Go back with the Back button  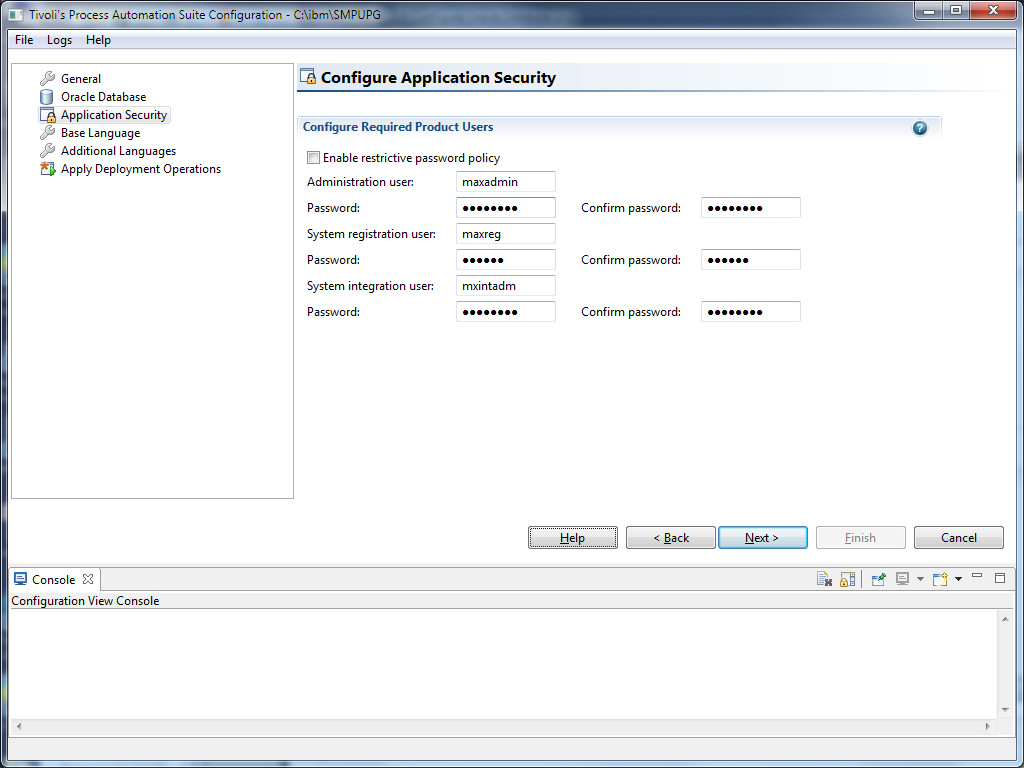click(x=671, y=537)
